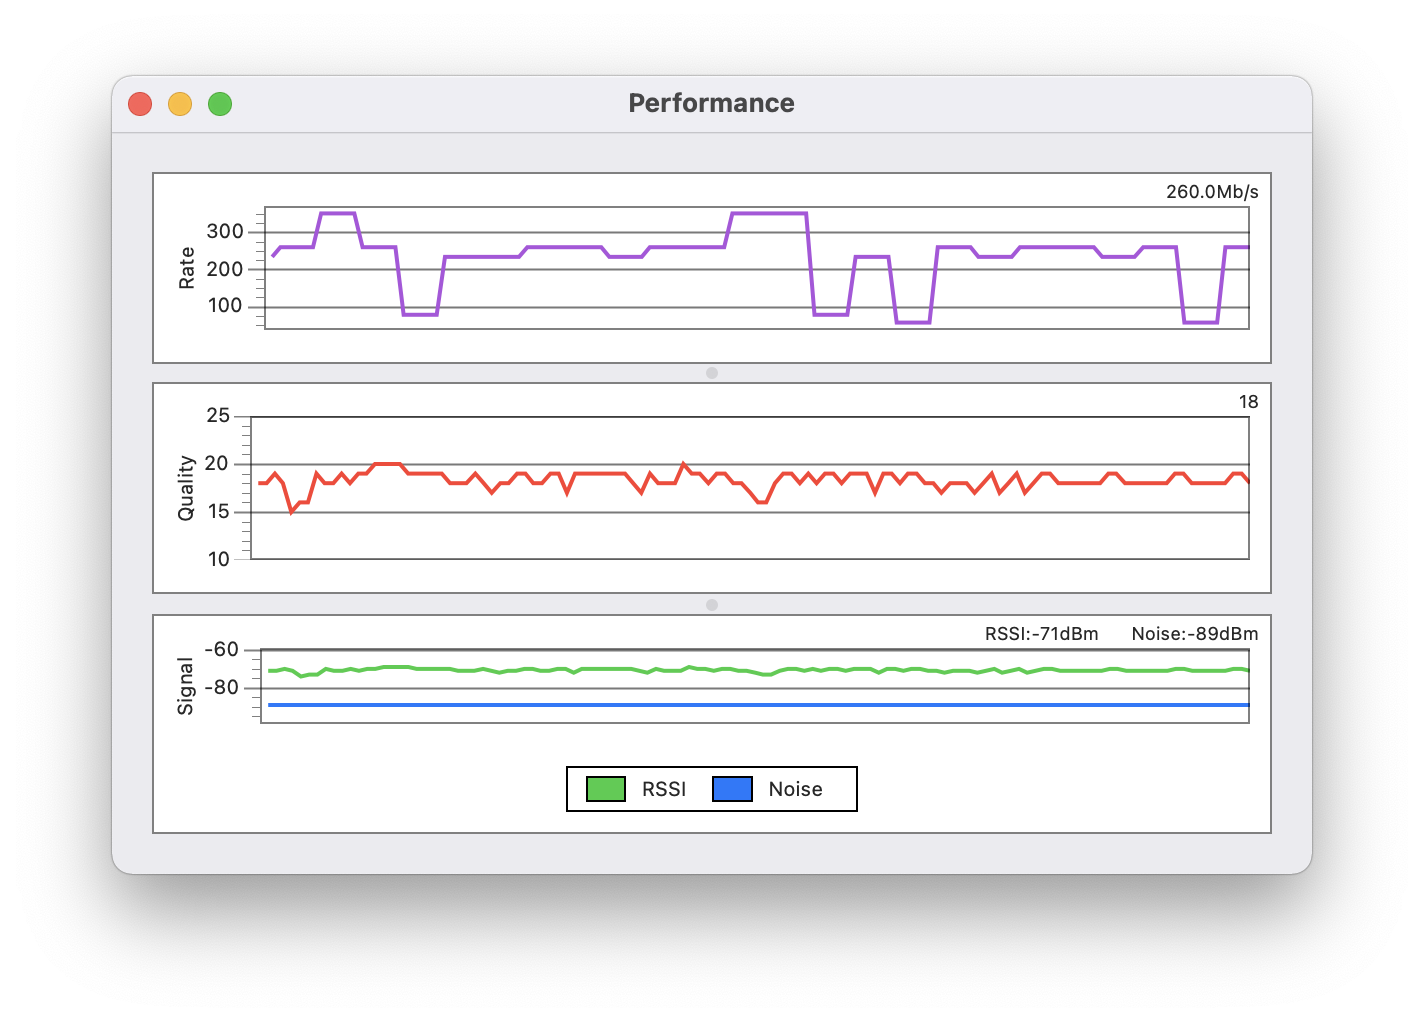Image resolution: width=1424 pixels, height=1022 pixels.
Task: Click the -60 tick on Signal axis
Action: click(x=222, y=650)
